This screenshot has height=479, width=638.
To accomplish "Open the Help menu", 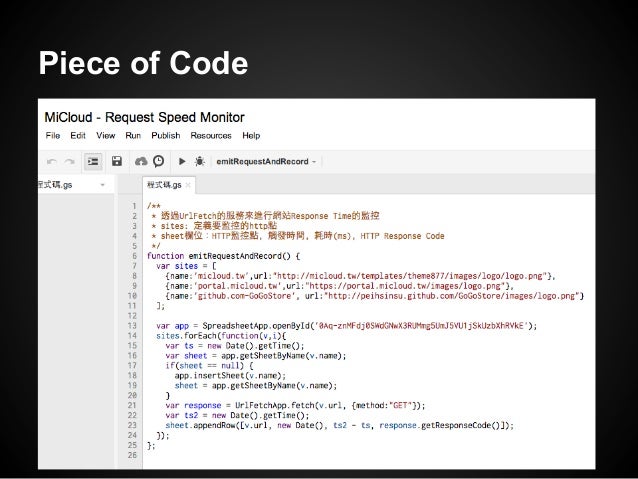I will (x=251, y=136).
